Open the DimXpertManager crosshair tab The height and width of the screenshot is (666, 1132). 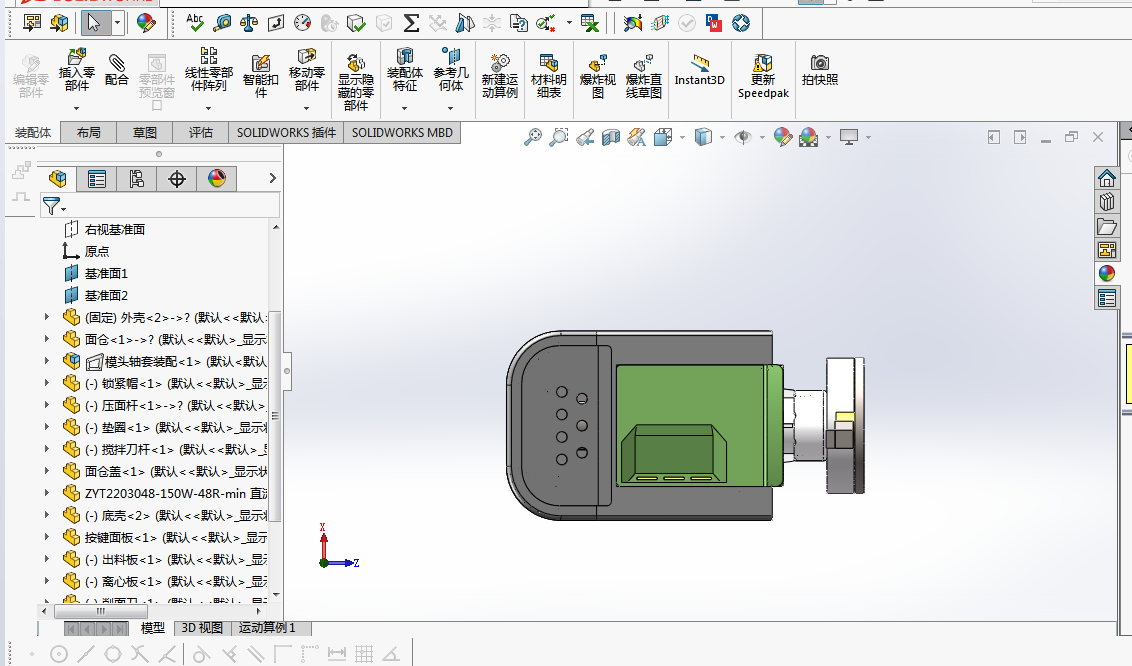177,178
